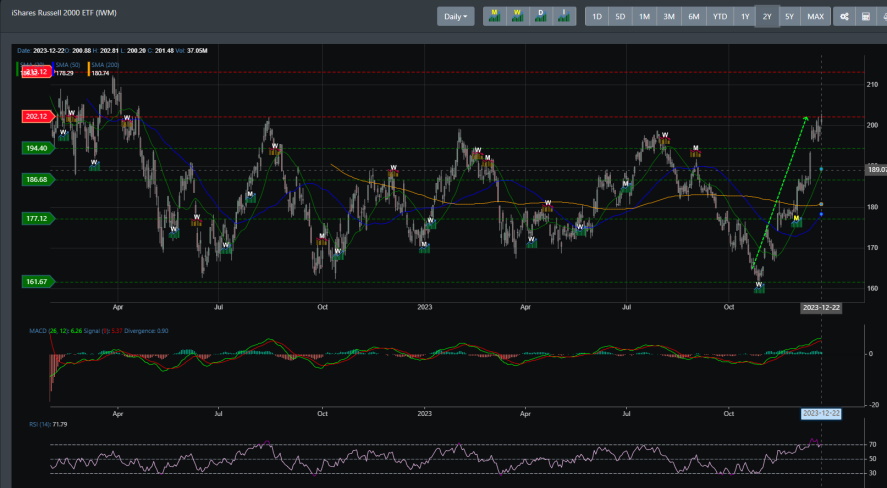
Task: Click the W signal marker at the 161.67 low
Action: (x=759, y=287)
